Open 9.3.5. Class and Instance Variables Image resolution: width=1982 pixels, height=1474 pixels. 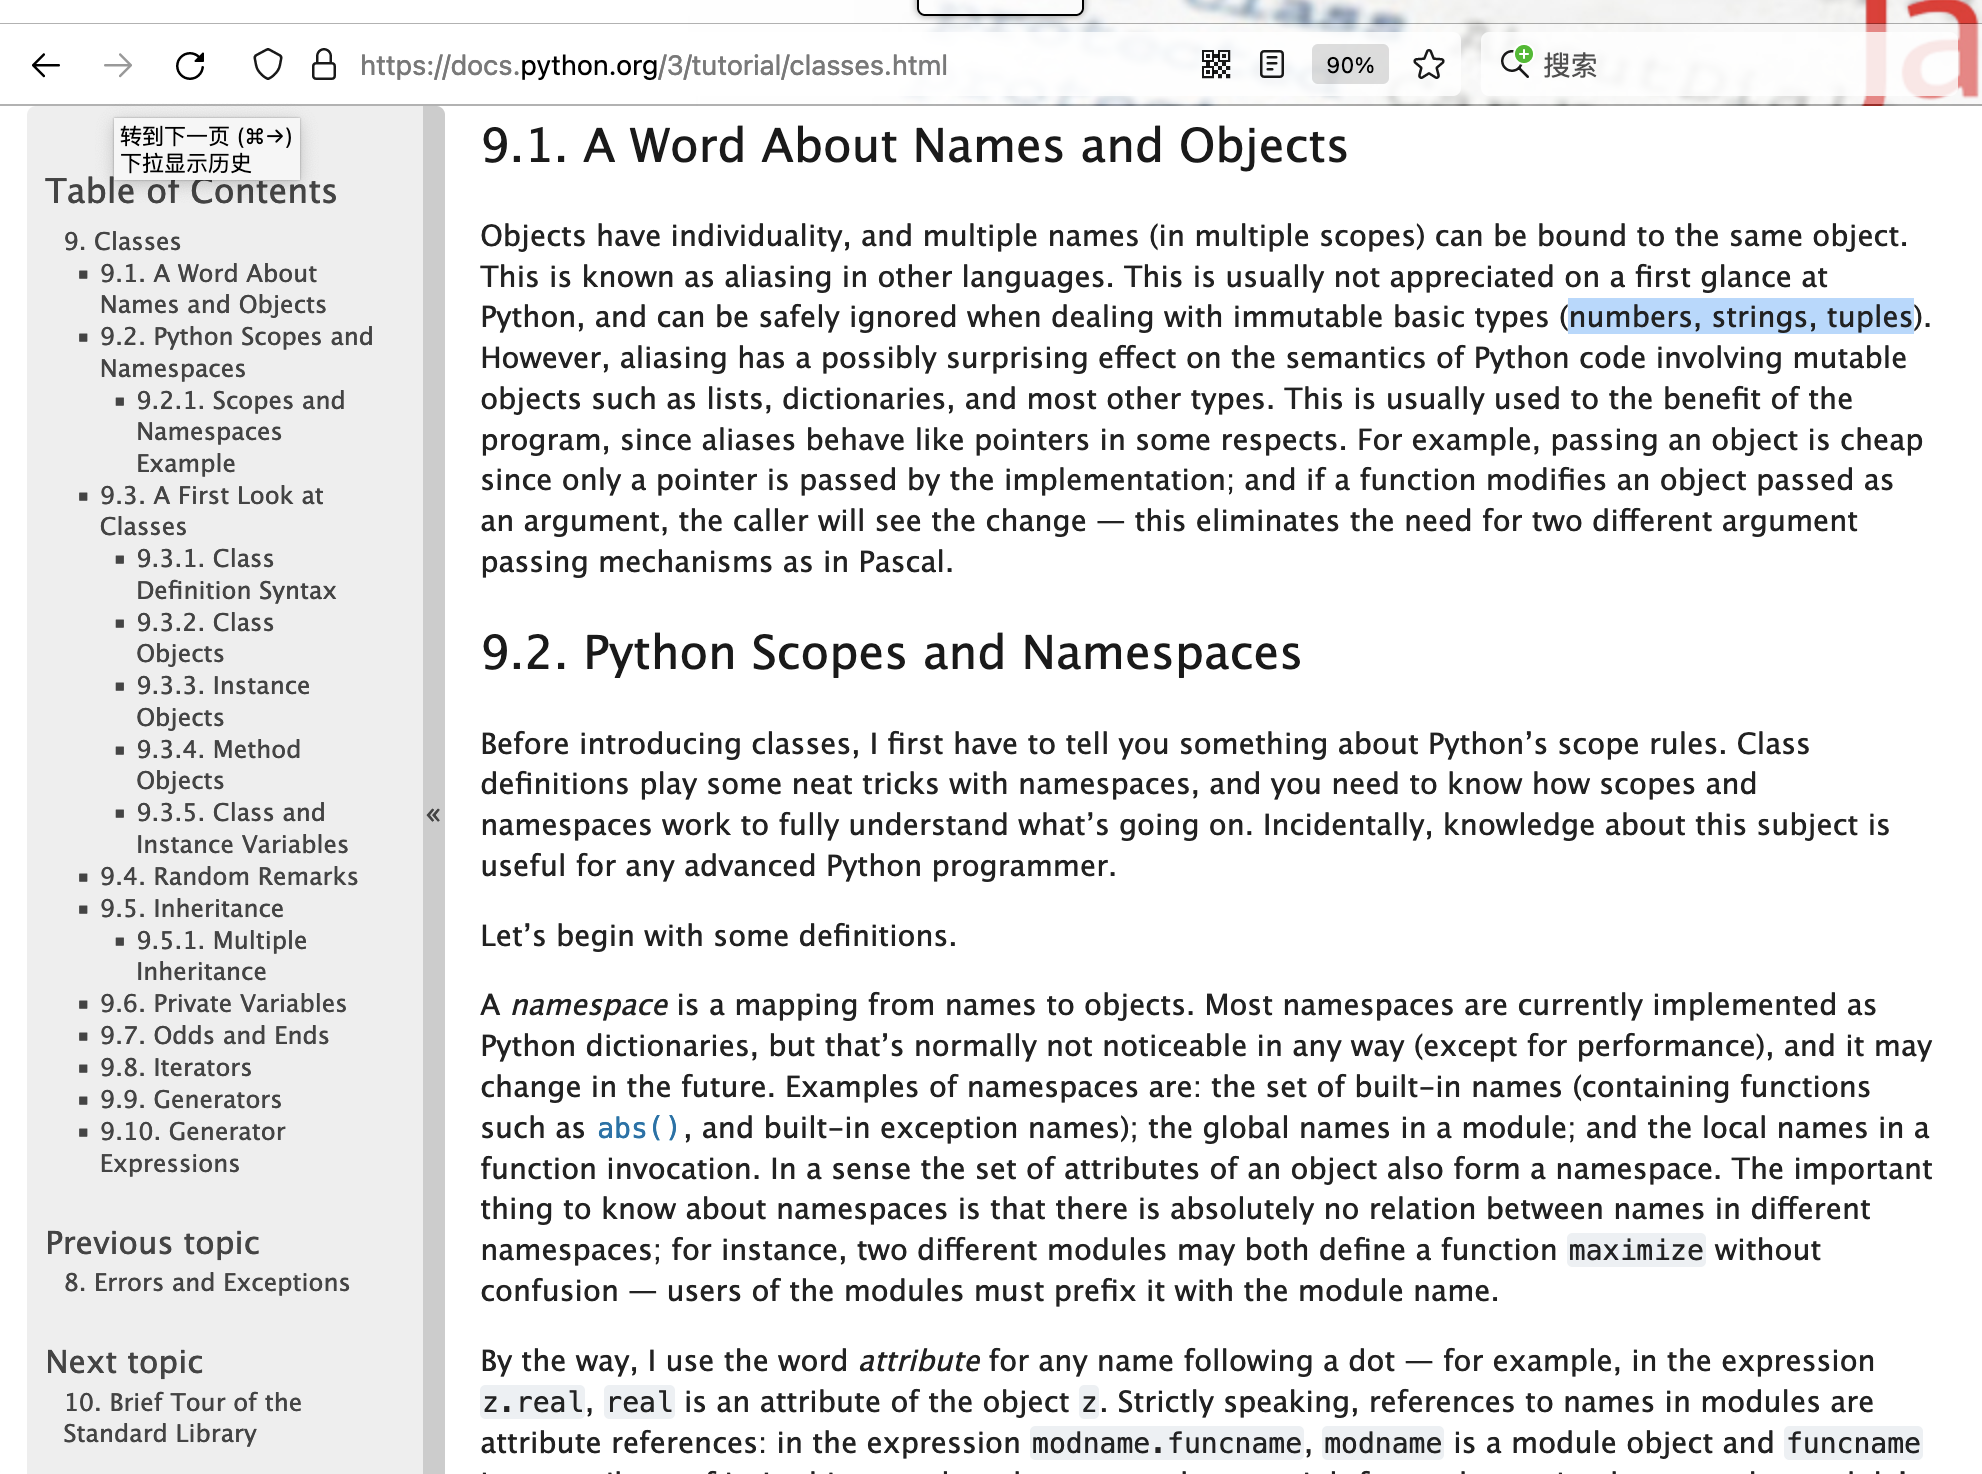(242, 828)
